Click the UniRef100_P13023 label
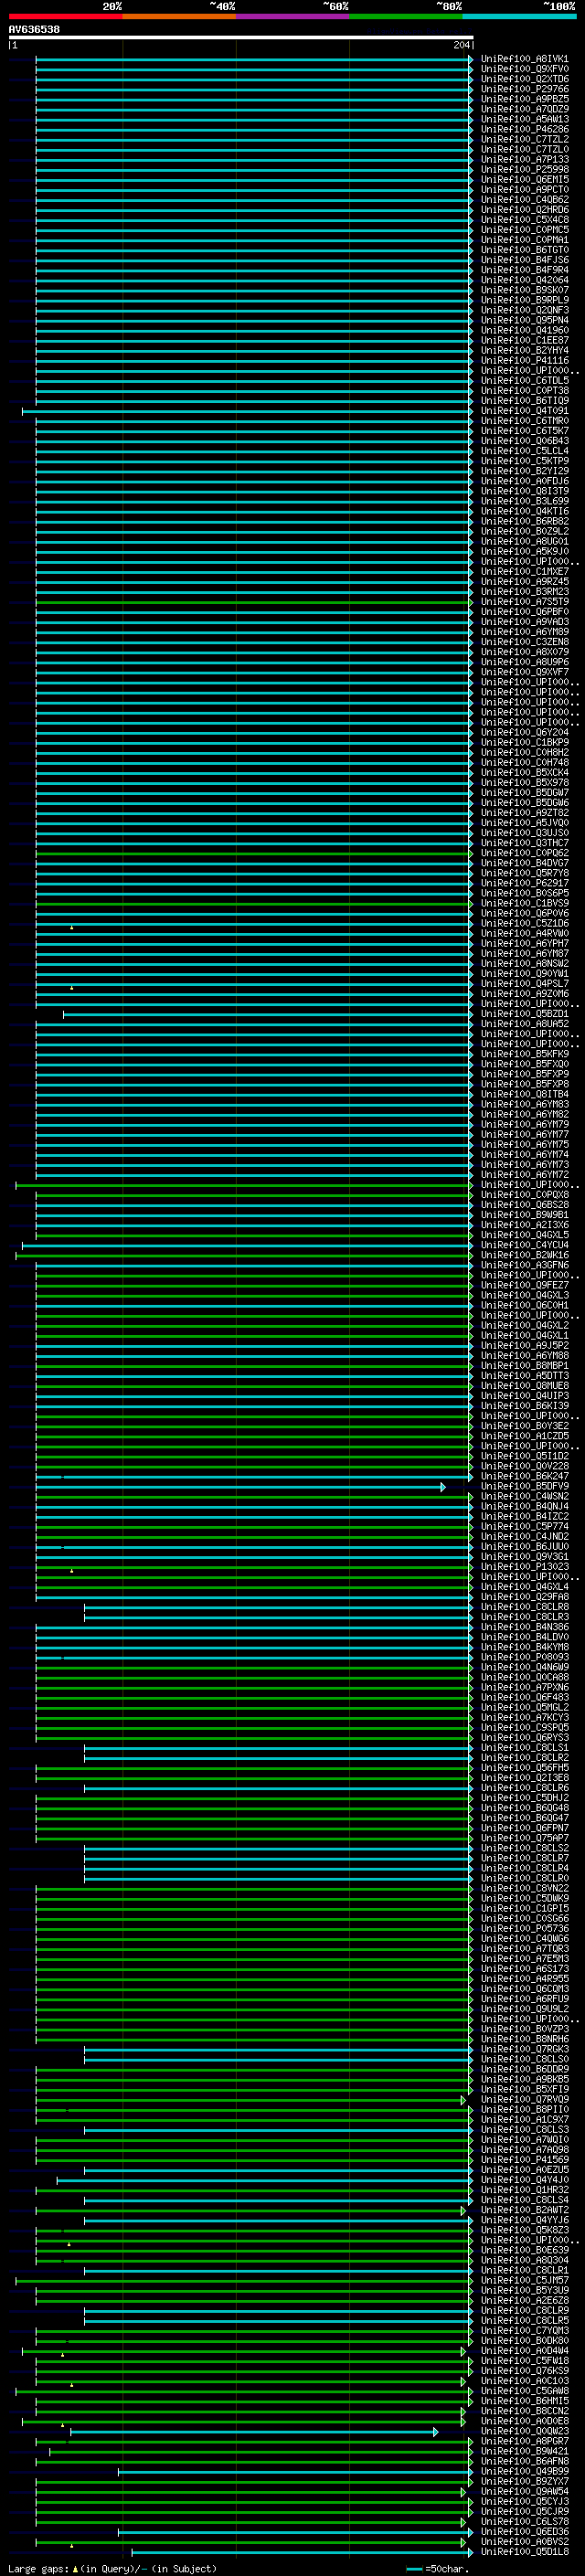The width and height of the screenshot is (585, 2576). coord(524,1566)
